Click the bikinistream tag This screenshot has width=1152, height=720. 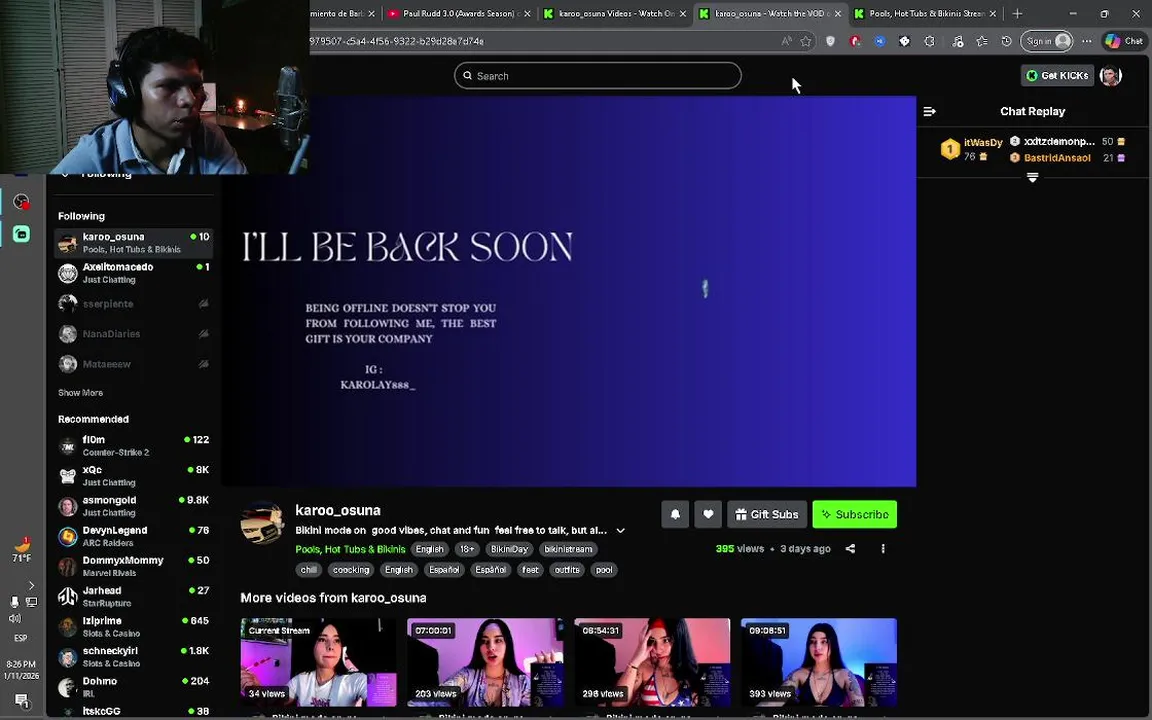568,550
